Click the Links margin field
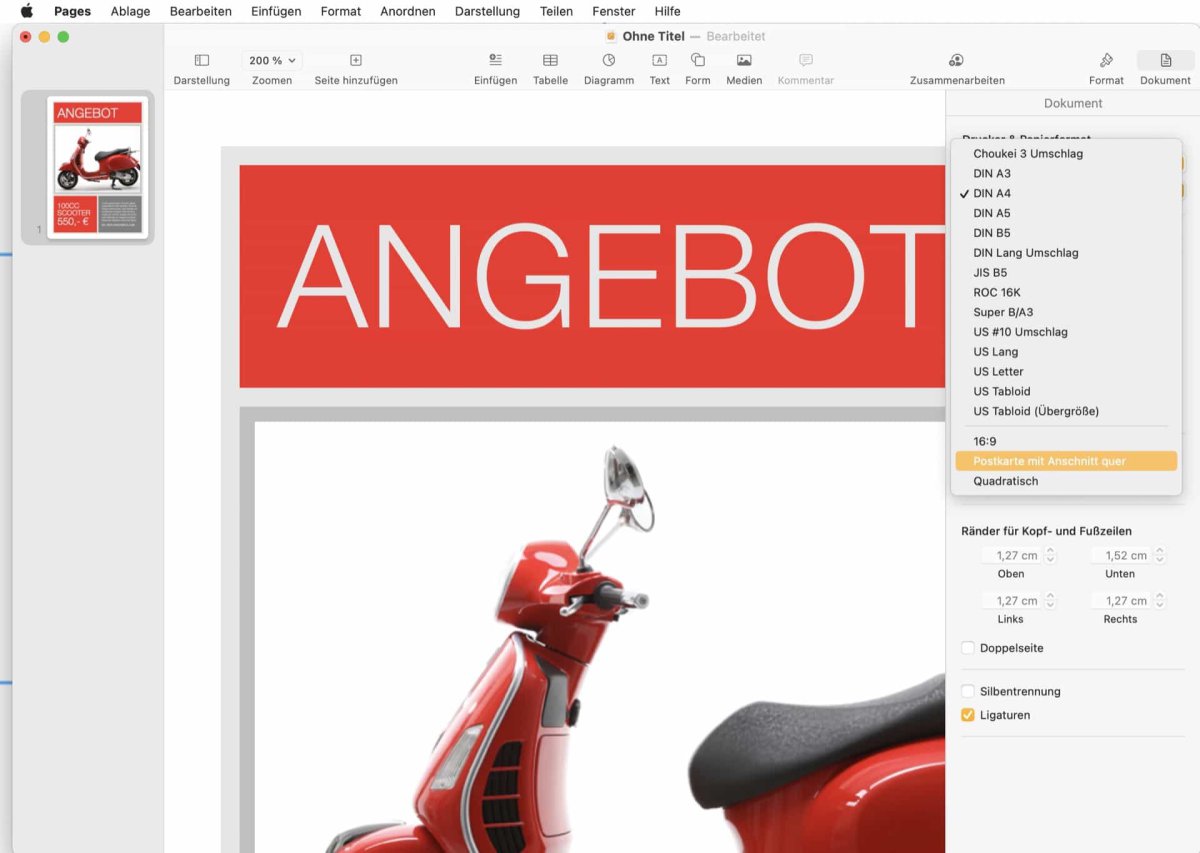The height and width of the screenshot is (853, 1200). pos(1011,601)
